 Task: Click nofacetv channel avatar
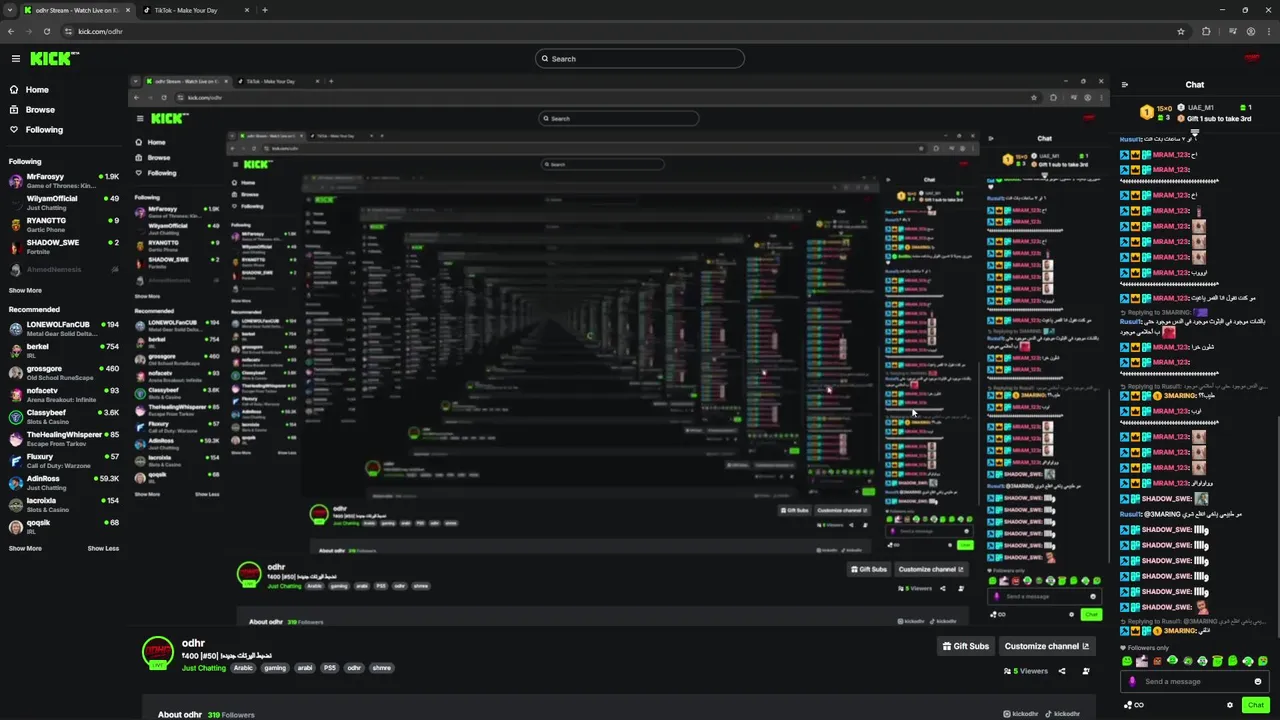click(x=16, y=395)
